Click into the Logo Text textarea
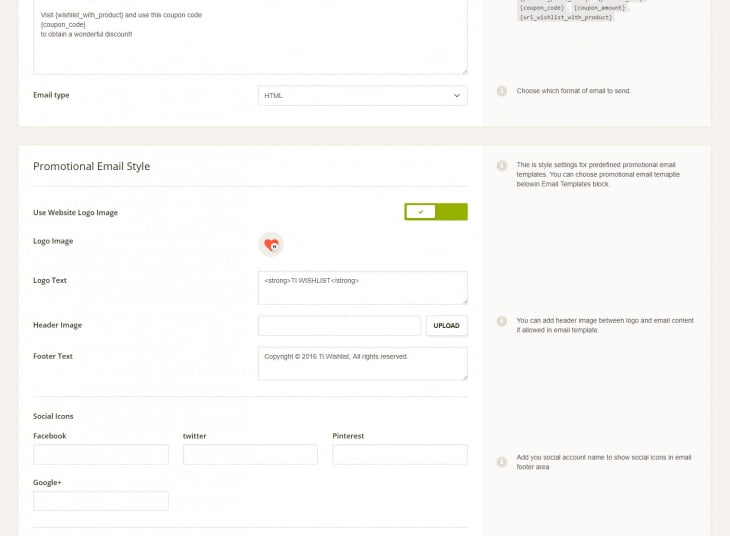The image size is (730, 536). tap(363, 288)
